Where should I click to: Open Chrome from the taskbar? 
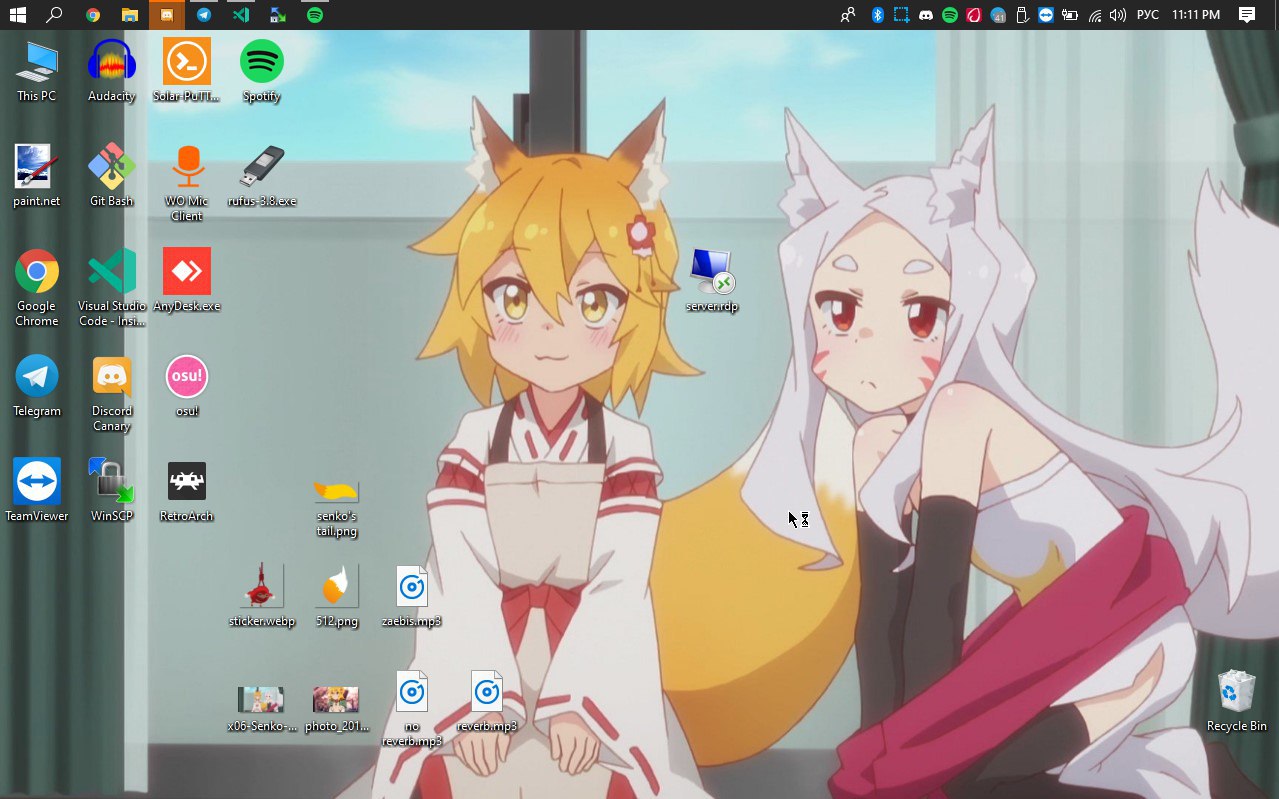coord(92,15)
